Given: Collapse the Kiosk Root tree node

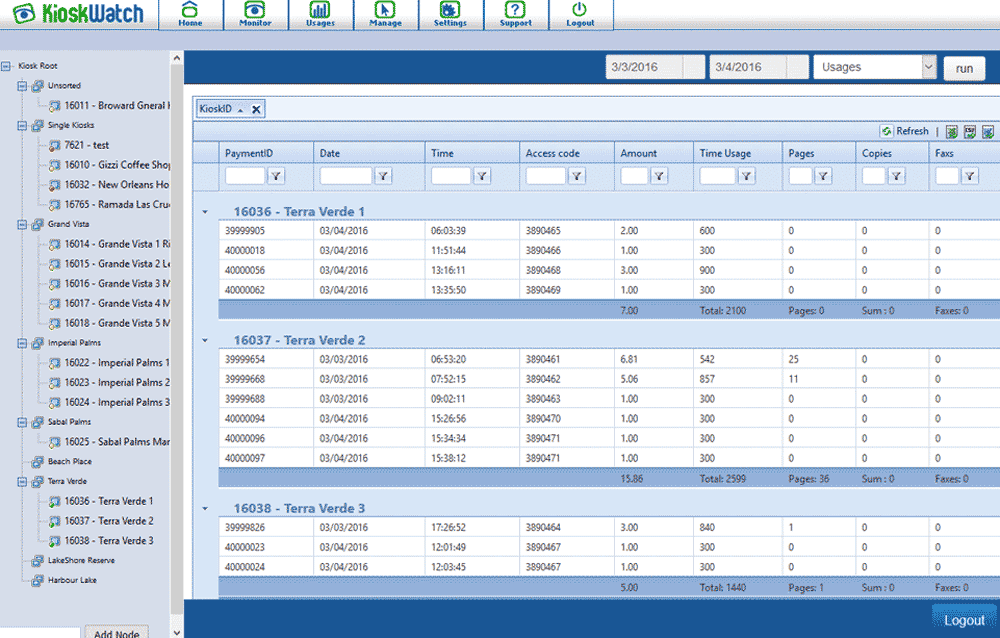Looking at the screenshot, I should 6,66.
